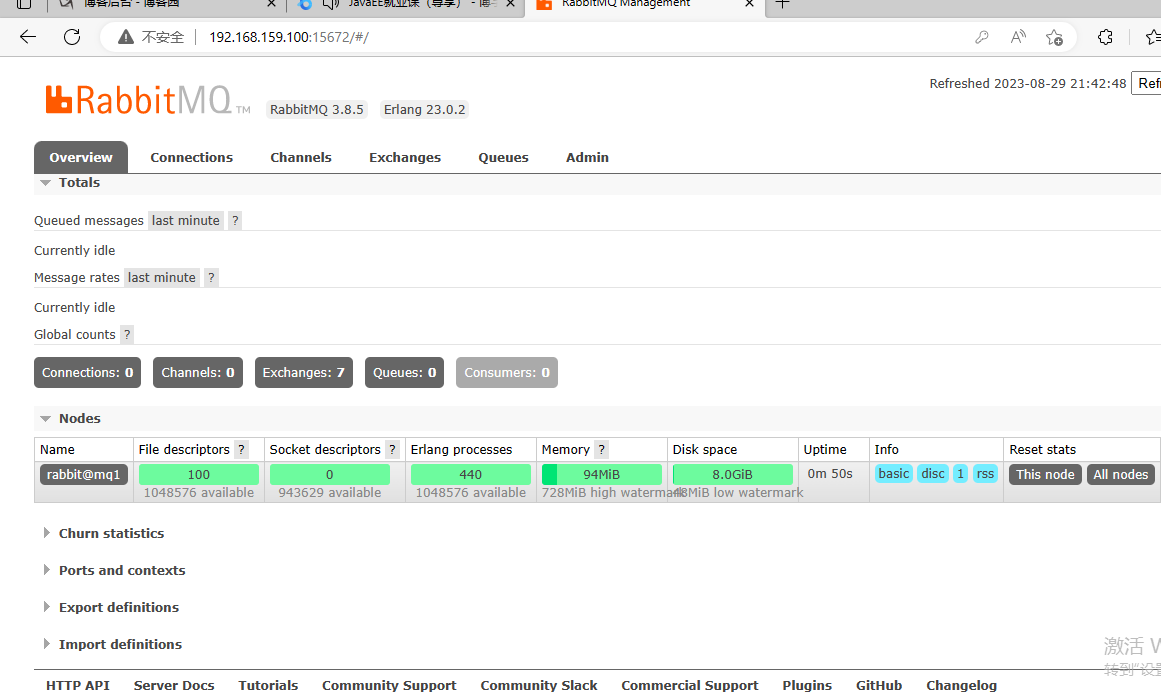This screenshot has width=1161, height=695.
Task: Open browser extensions puzzle icon
Action: [x=1105, y=37]
